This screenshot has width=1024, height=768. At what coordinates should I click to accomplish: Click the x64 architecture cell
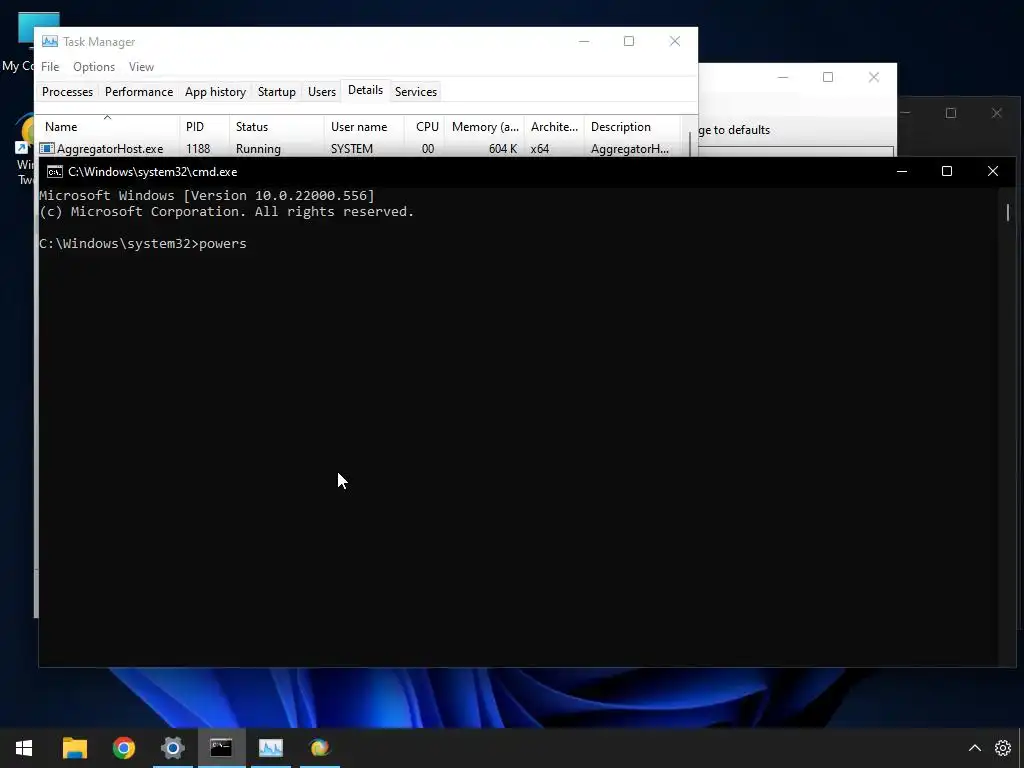539,149
